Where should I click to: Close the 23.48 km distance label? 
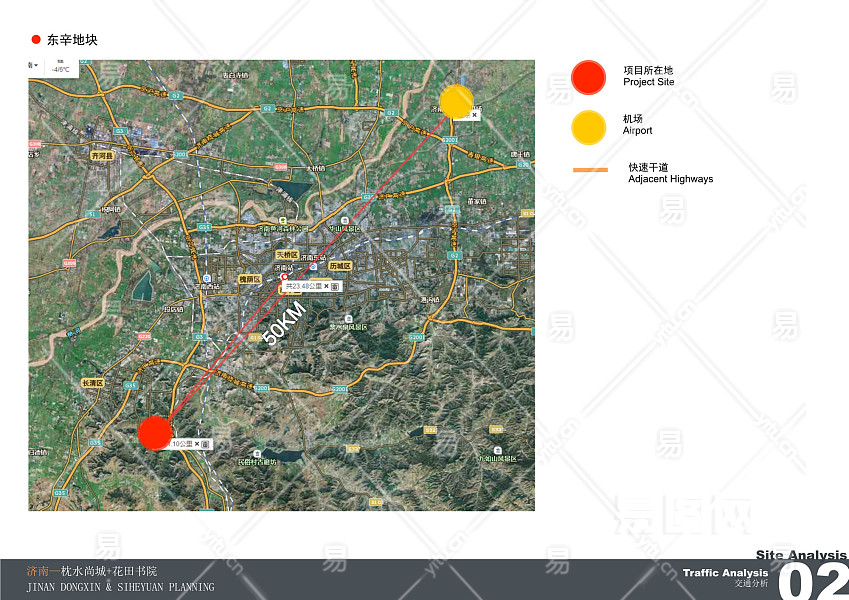pos(325,286)
